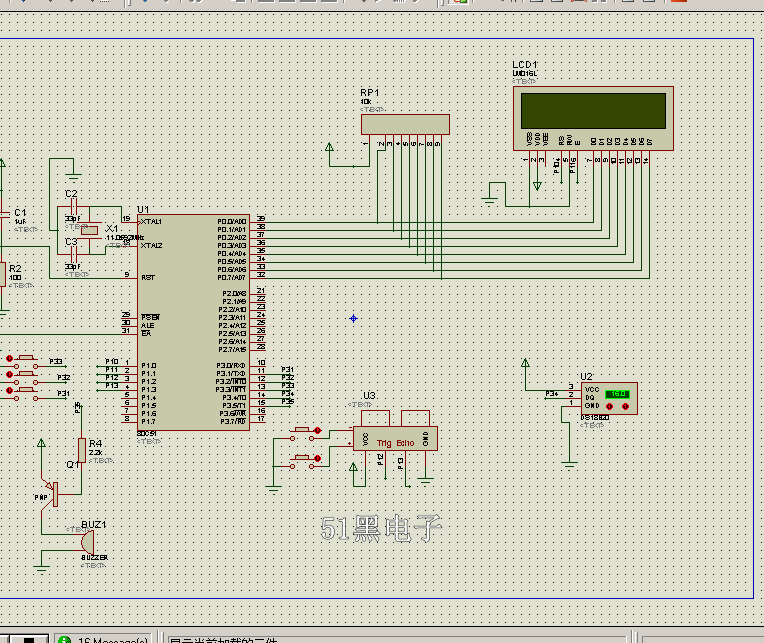This screenshot has width=764, height=643.
Task: Select resistor R2 symbol
Action: [x=2, y=275]
